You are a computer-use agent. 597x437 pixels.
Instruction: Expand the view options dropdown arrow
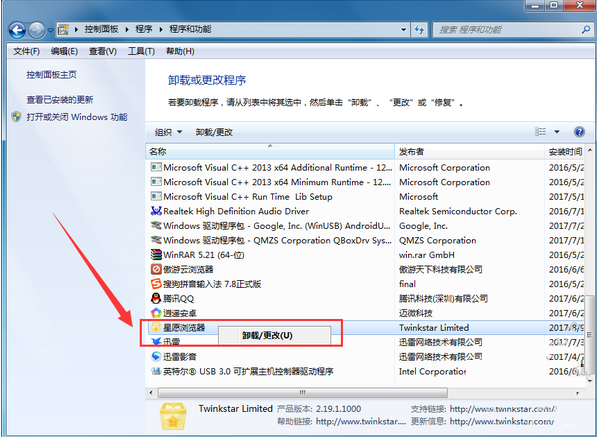(557, 132)
